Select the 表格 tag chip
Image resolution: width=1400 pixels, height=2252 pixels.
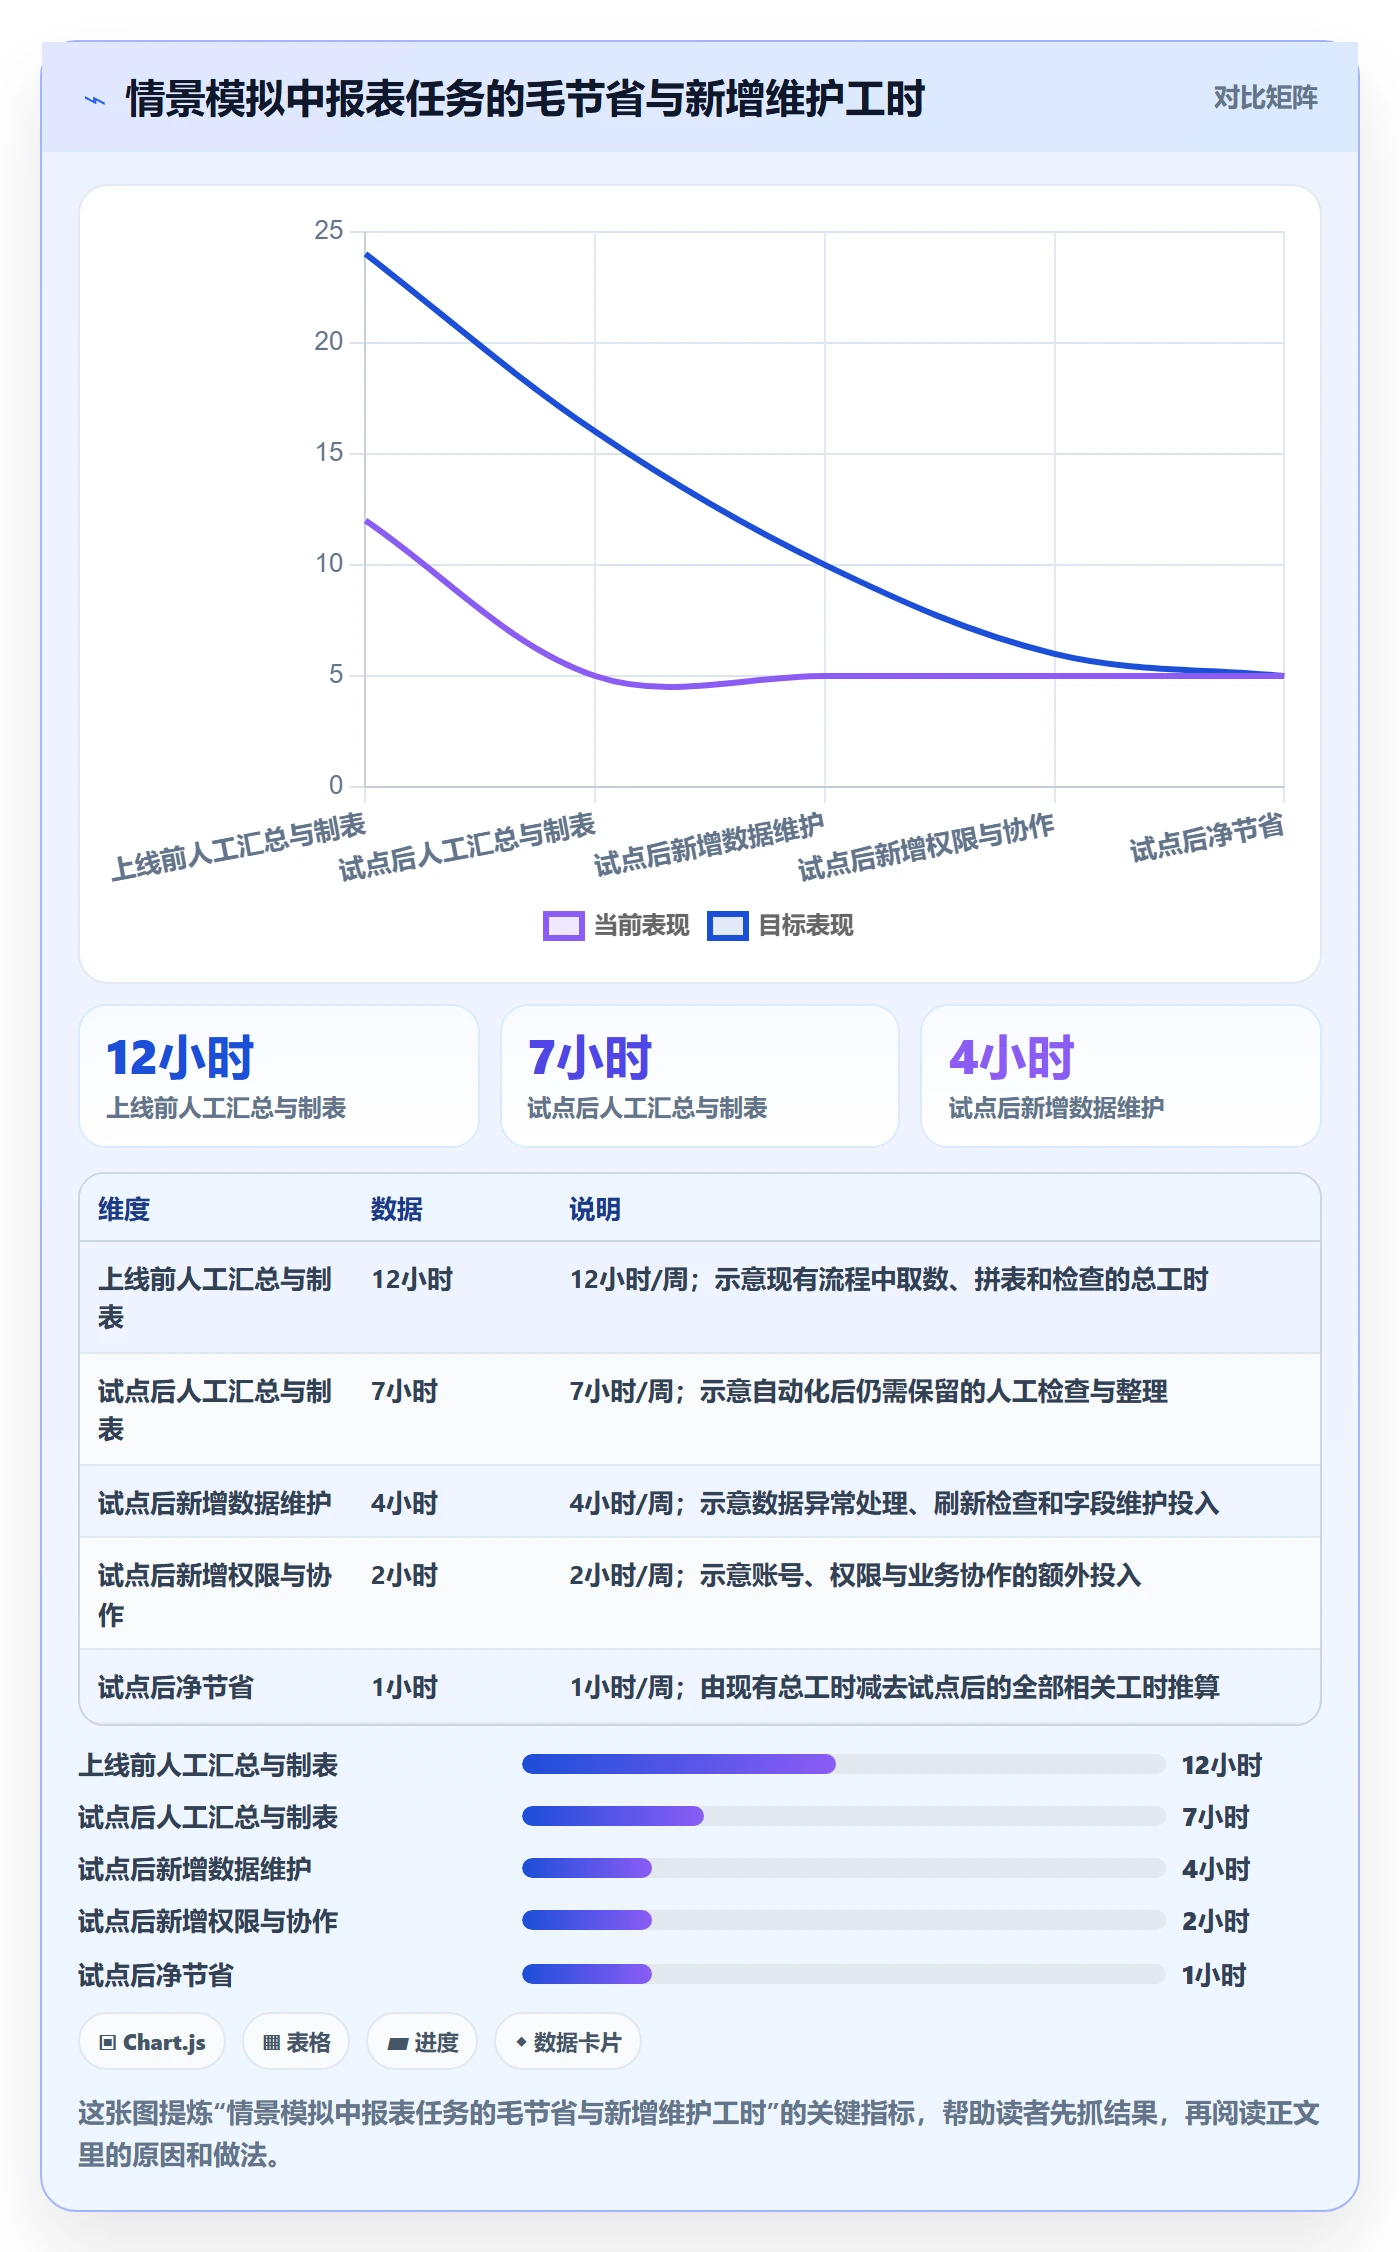point(296,2042)
